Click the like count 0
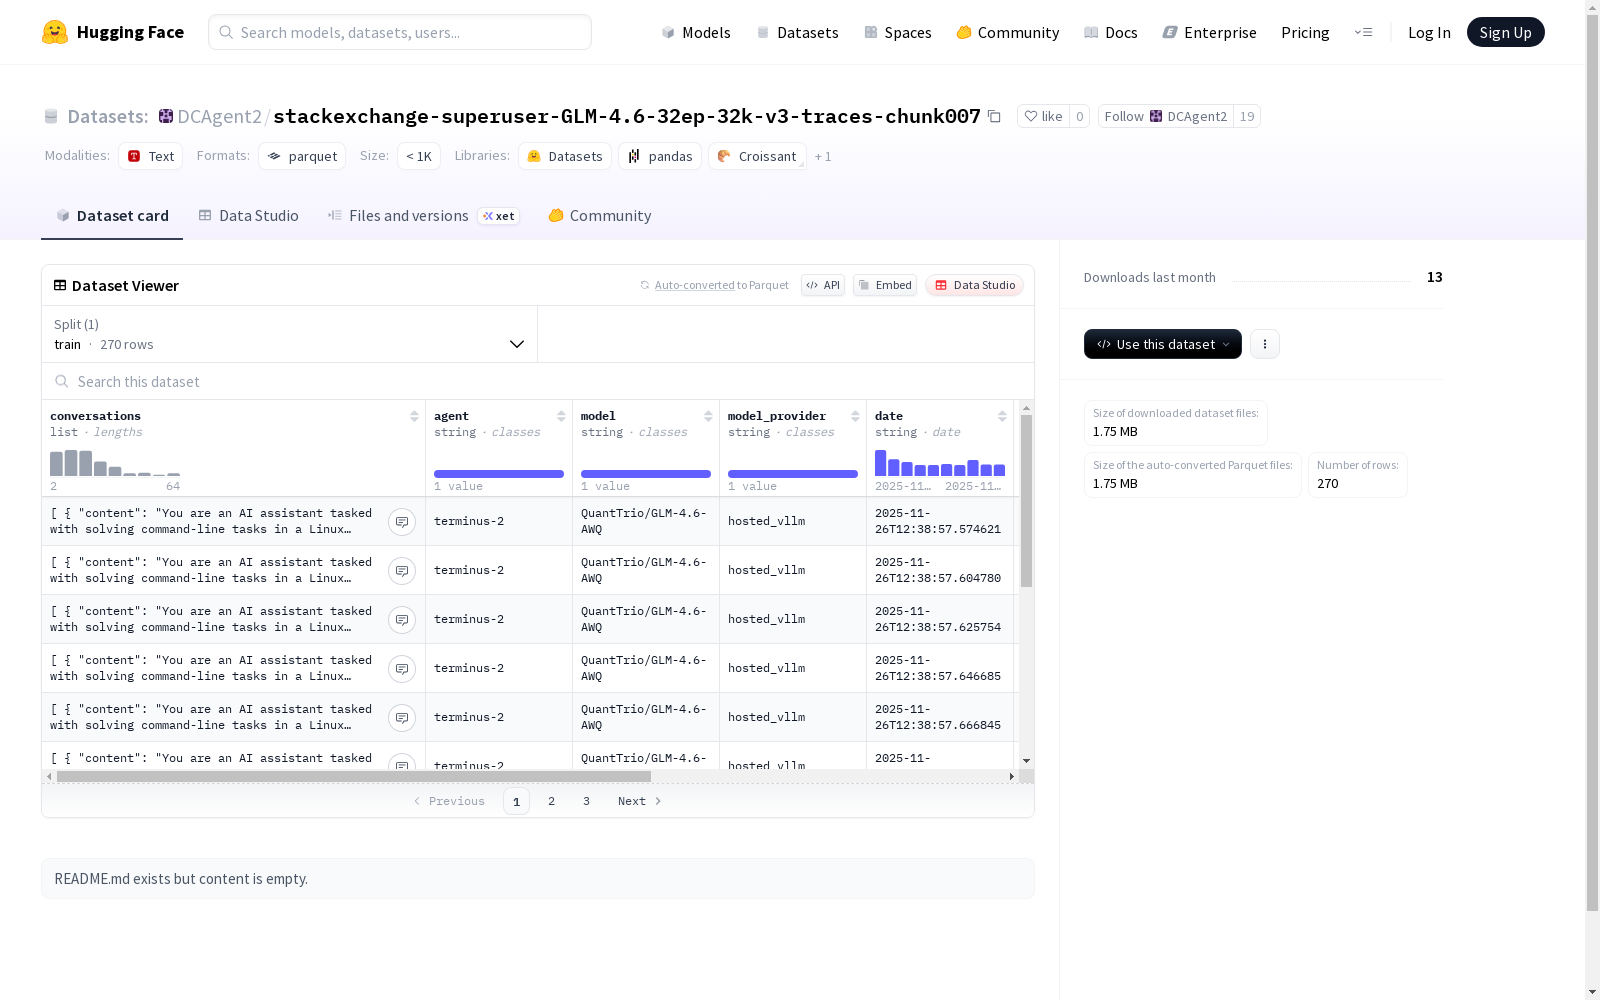 (1080, 116)
